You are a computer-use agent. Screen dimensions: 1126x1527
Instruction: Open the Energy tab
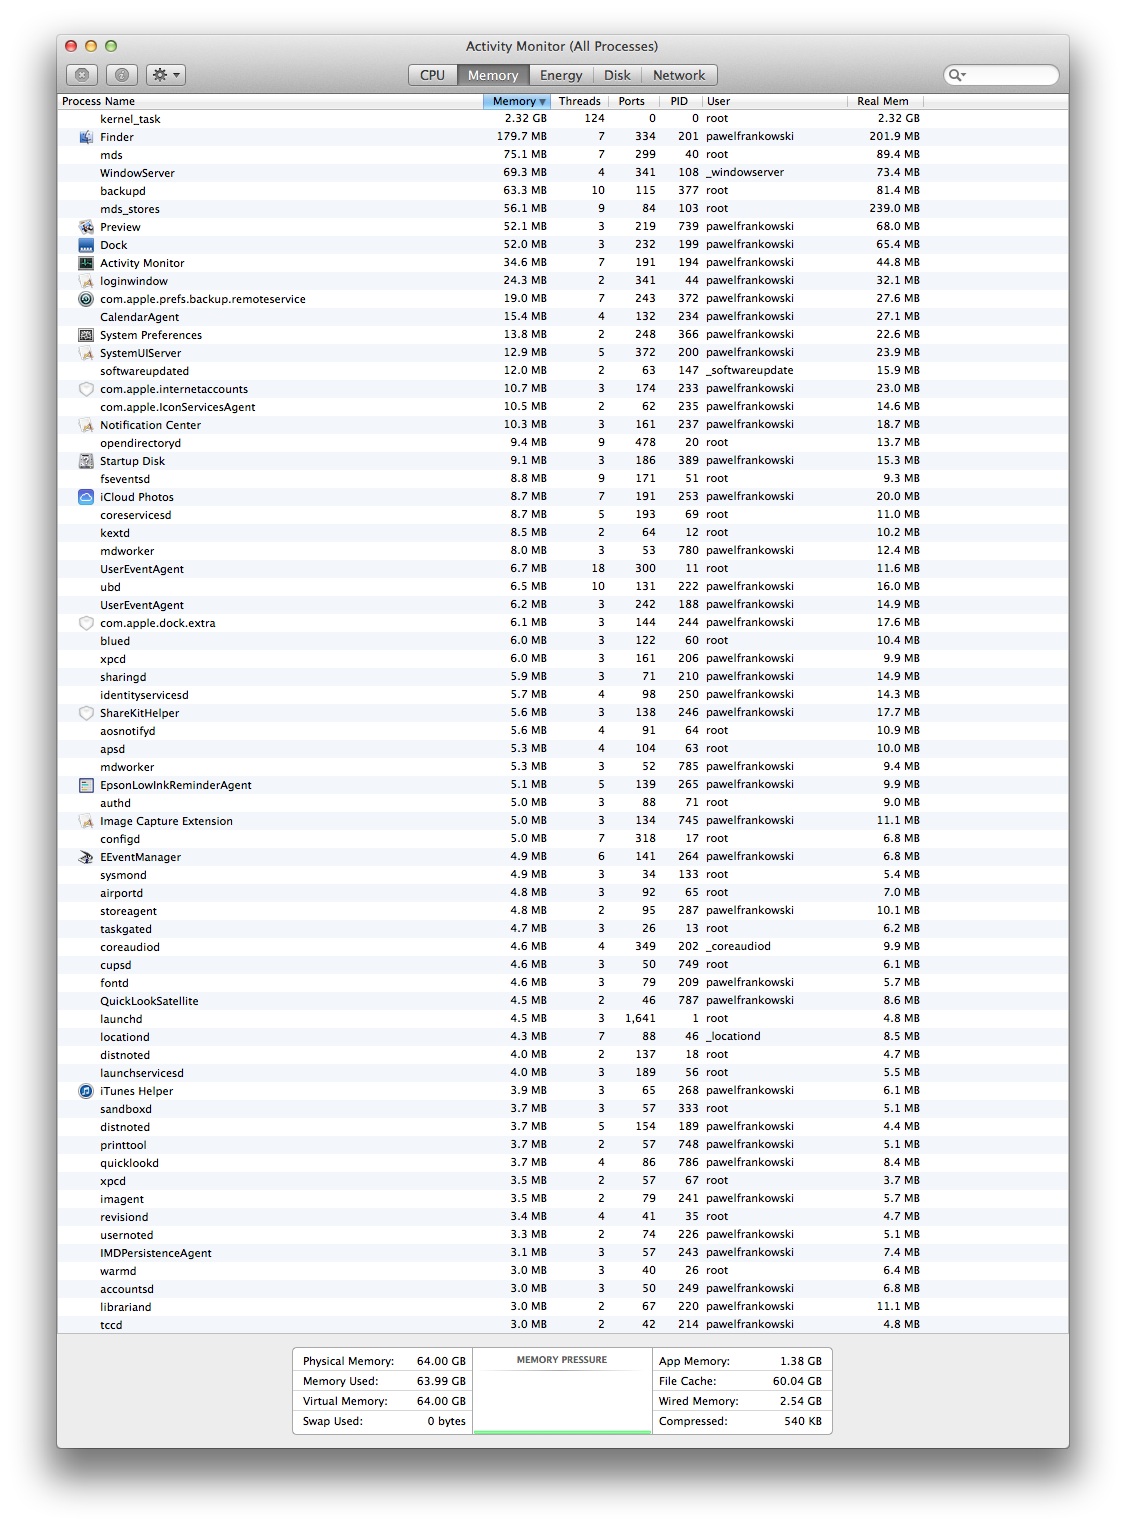point(561,75)
